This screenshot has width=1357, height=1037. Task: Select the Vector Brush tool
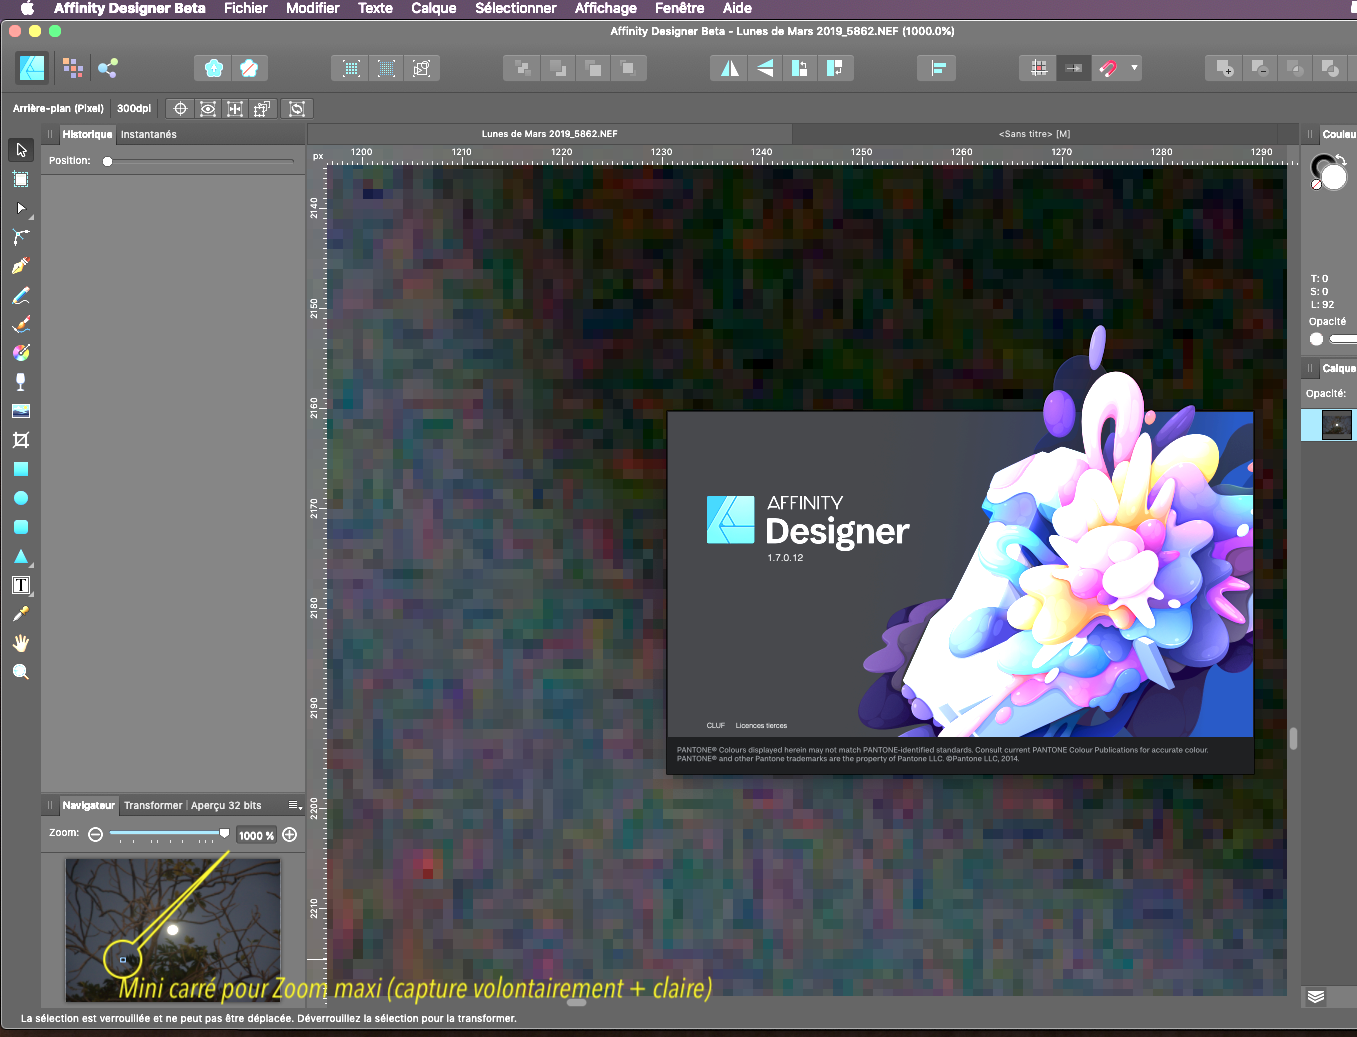click(21, 324)
